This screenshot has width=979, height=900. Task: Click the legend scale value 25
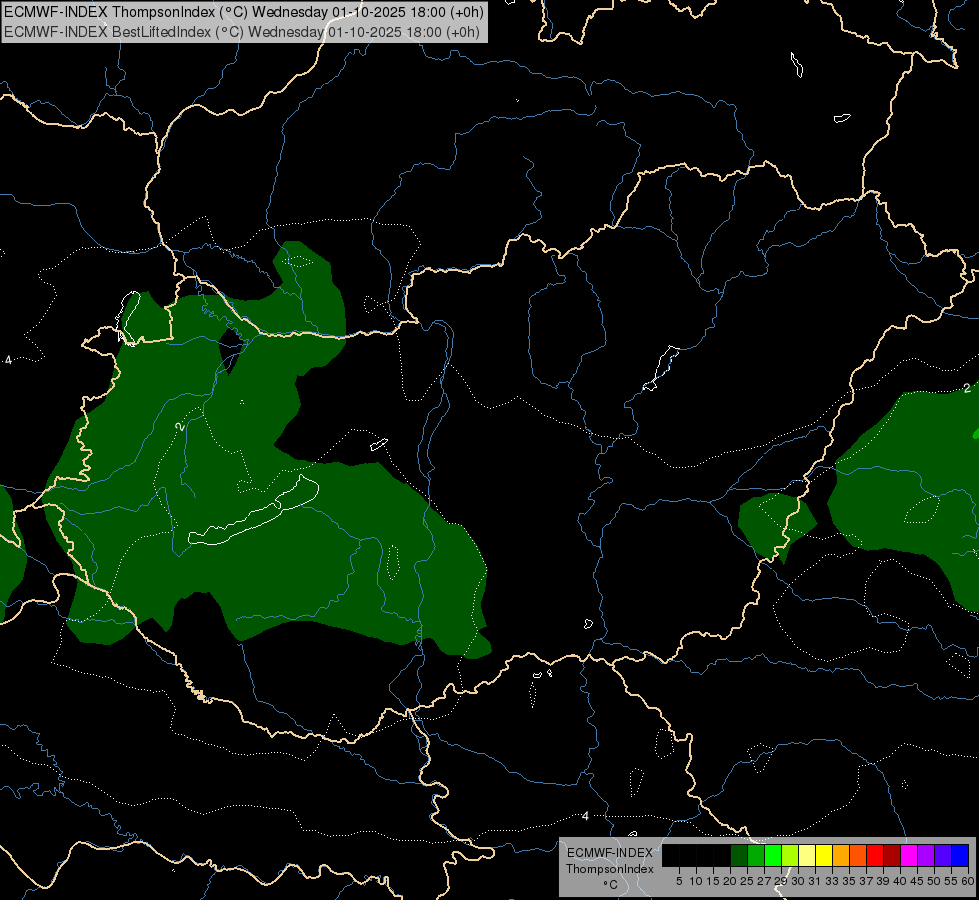[747, 881]
